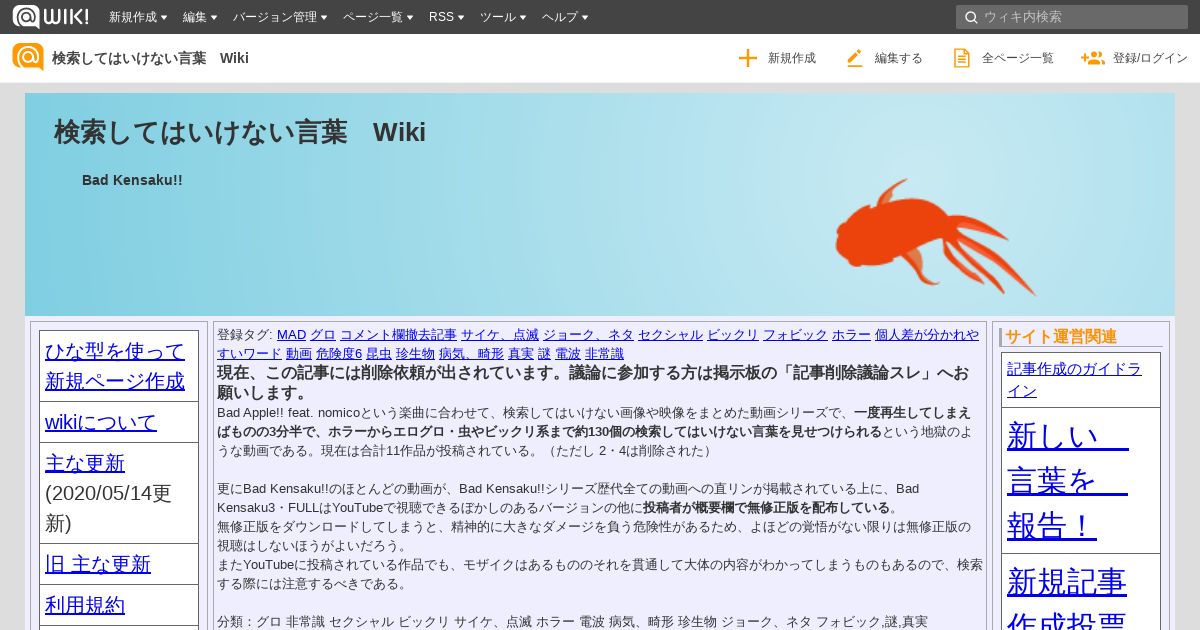Click the document icon for 全ページ一覧
1200x630 pixels.
point(961,58)
